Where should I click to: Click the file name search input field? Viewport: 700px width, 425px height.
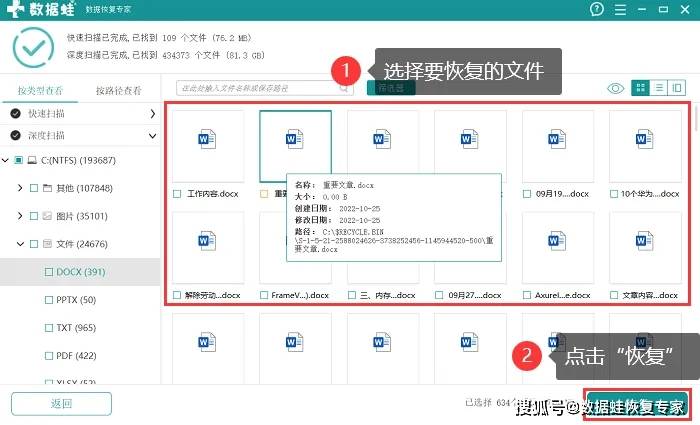[265, 88]
